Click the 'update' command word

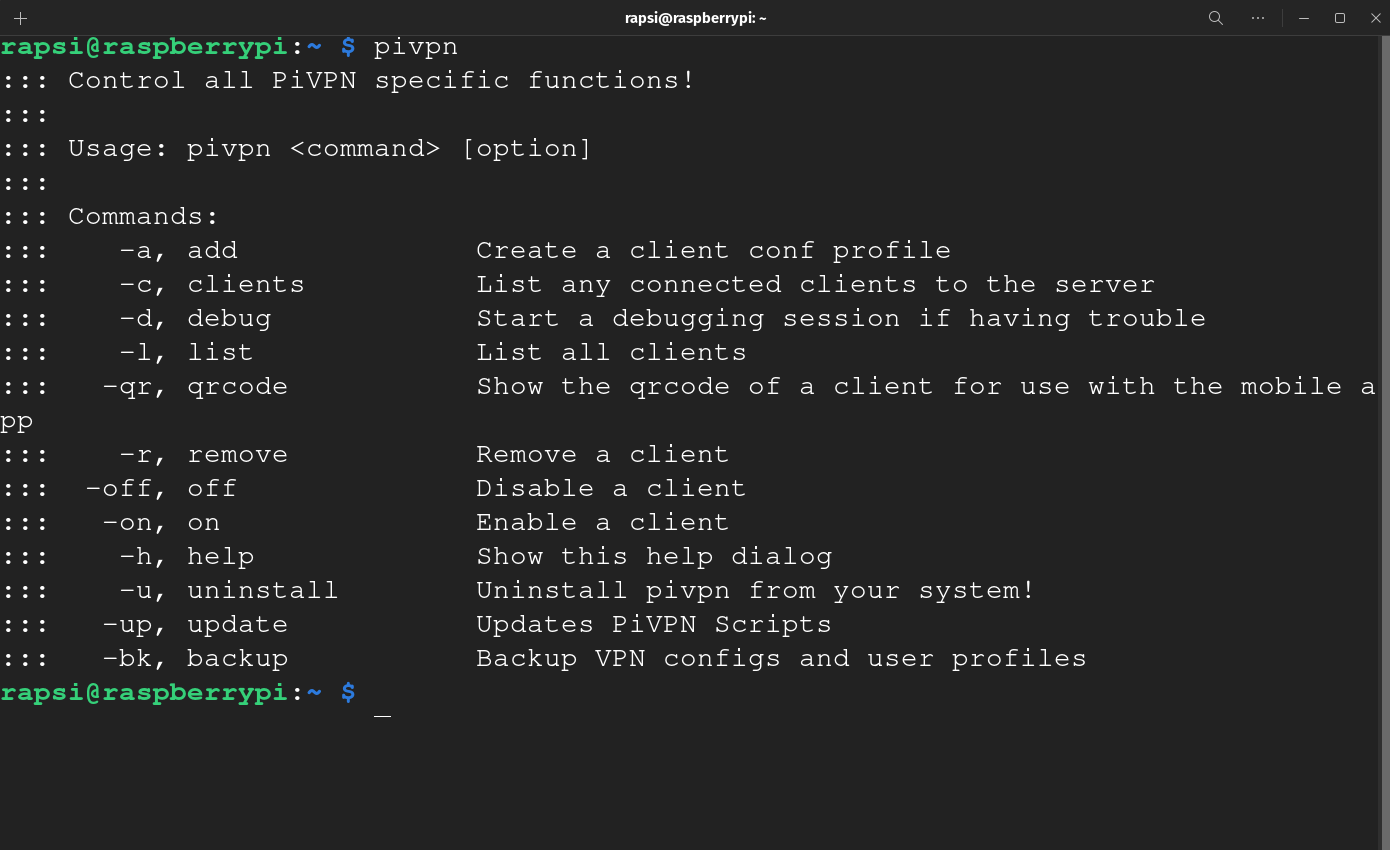[238, 625]
